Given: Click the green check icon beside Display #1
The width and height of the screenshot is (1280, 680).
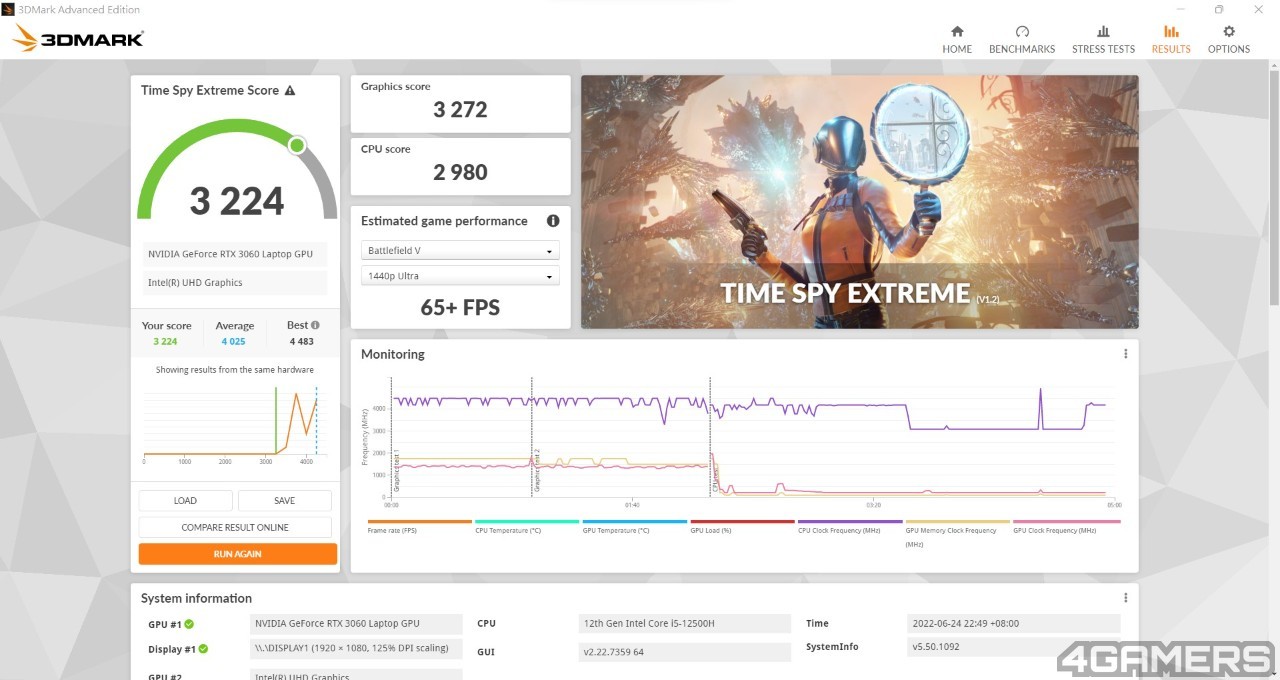Looking at the screenshot, I should [x=203, y=649].
